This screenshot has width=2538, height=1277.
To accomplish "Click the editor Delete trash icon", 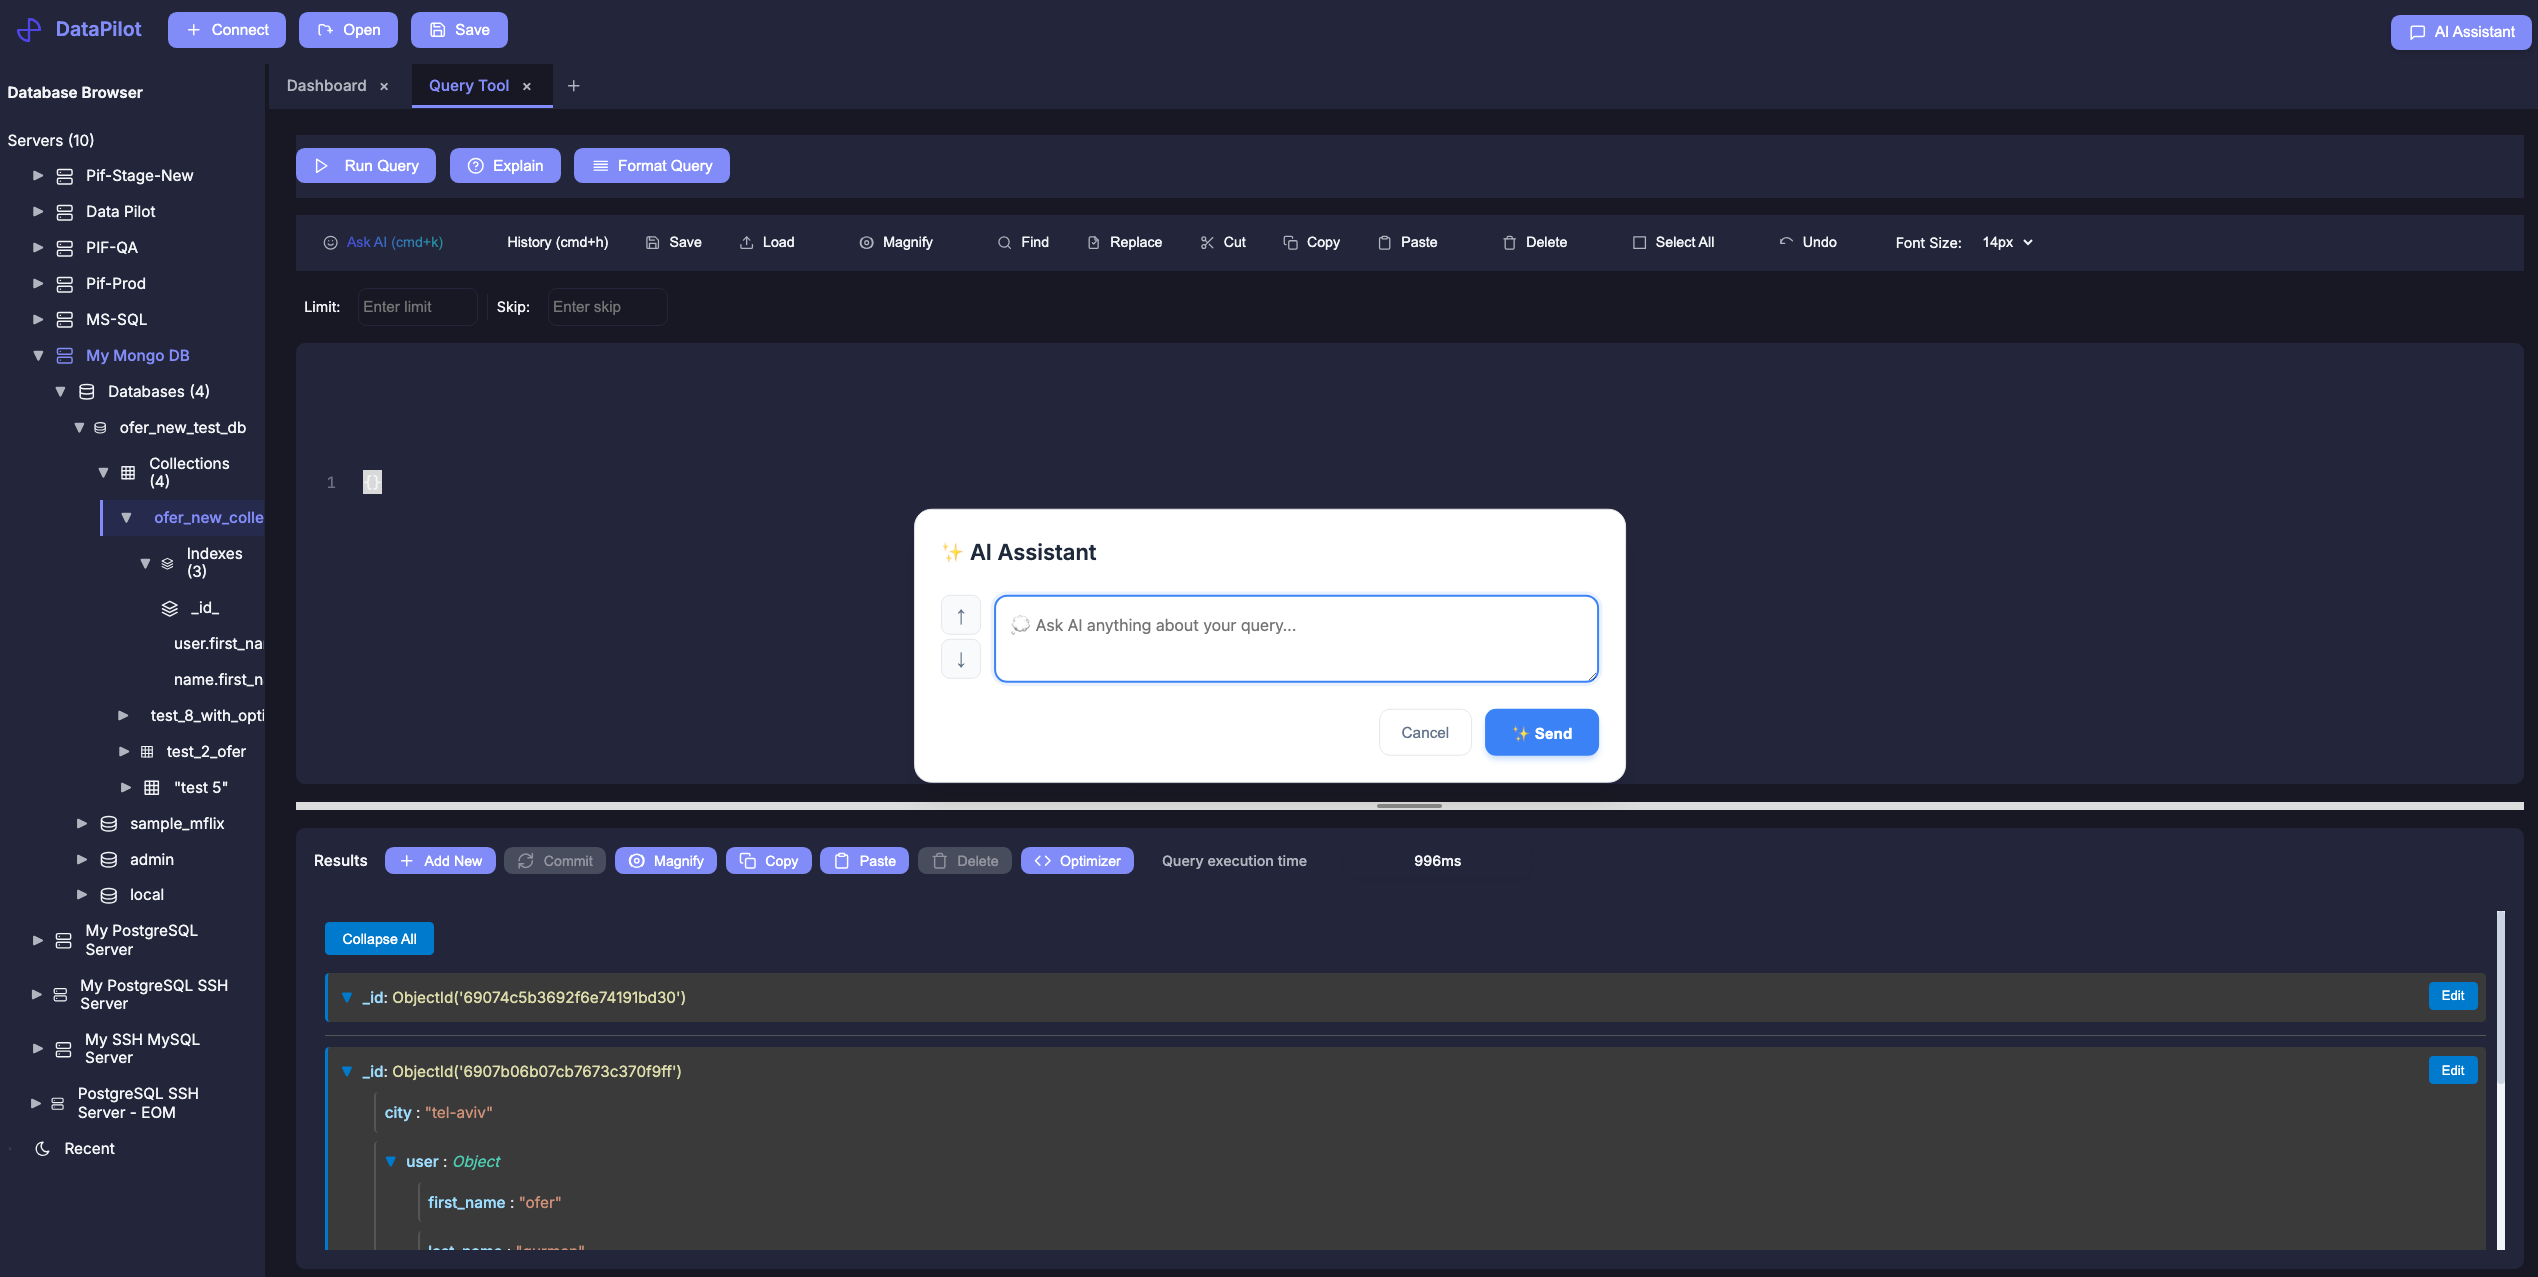I will pos(1509,243).
